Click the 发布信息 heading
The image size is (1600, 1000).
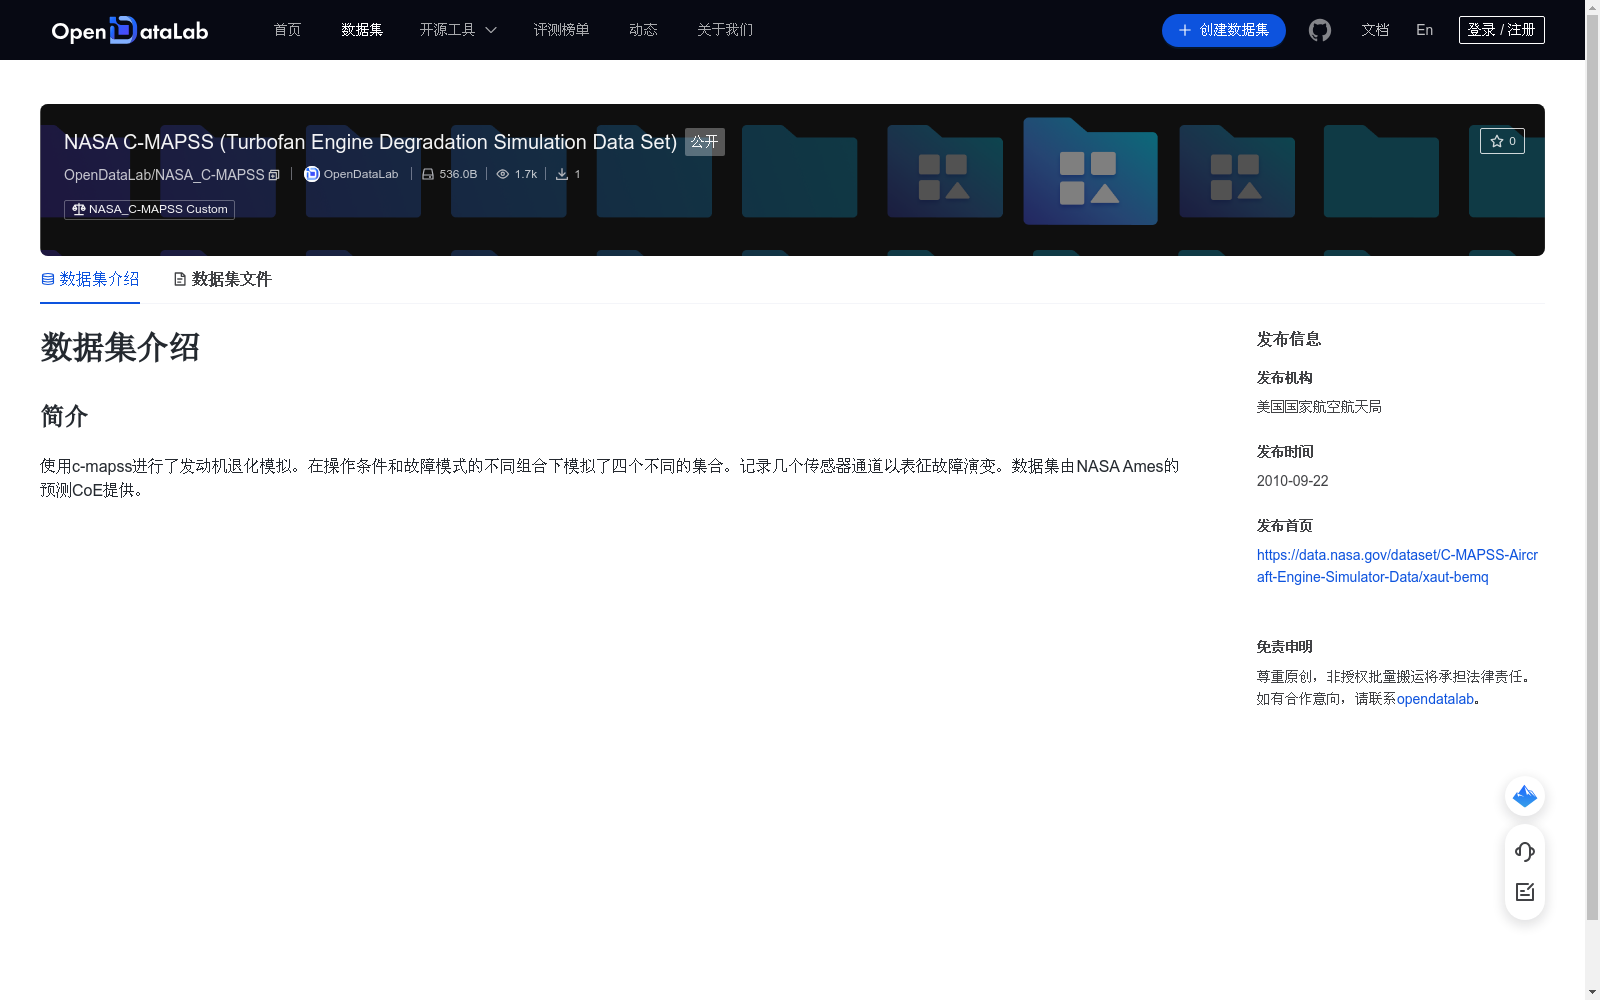(1288, 339)
